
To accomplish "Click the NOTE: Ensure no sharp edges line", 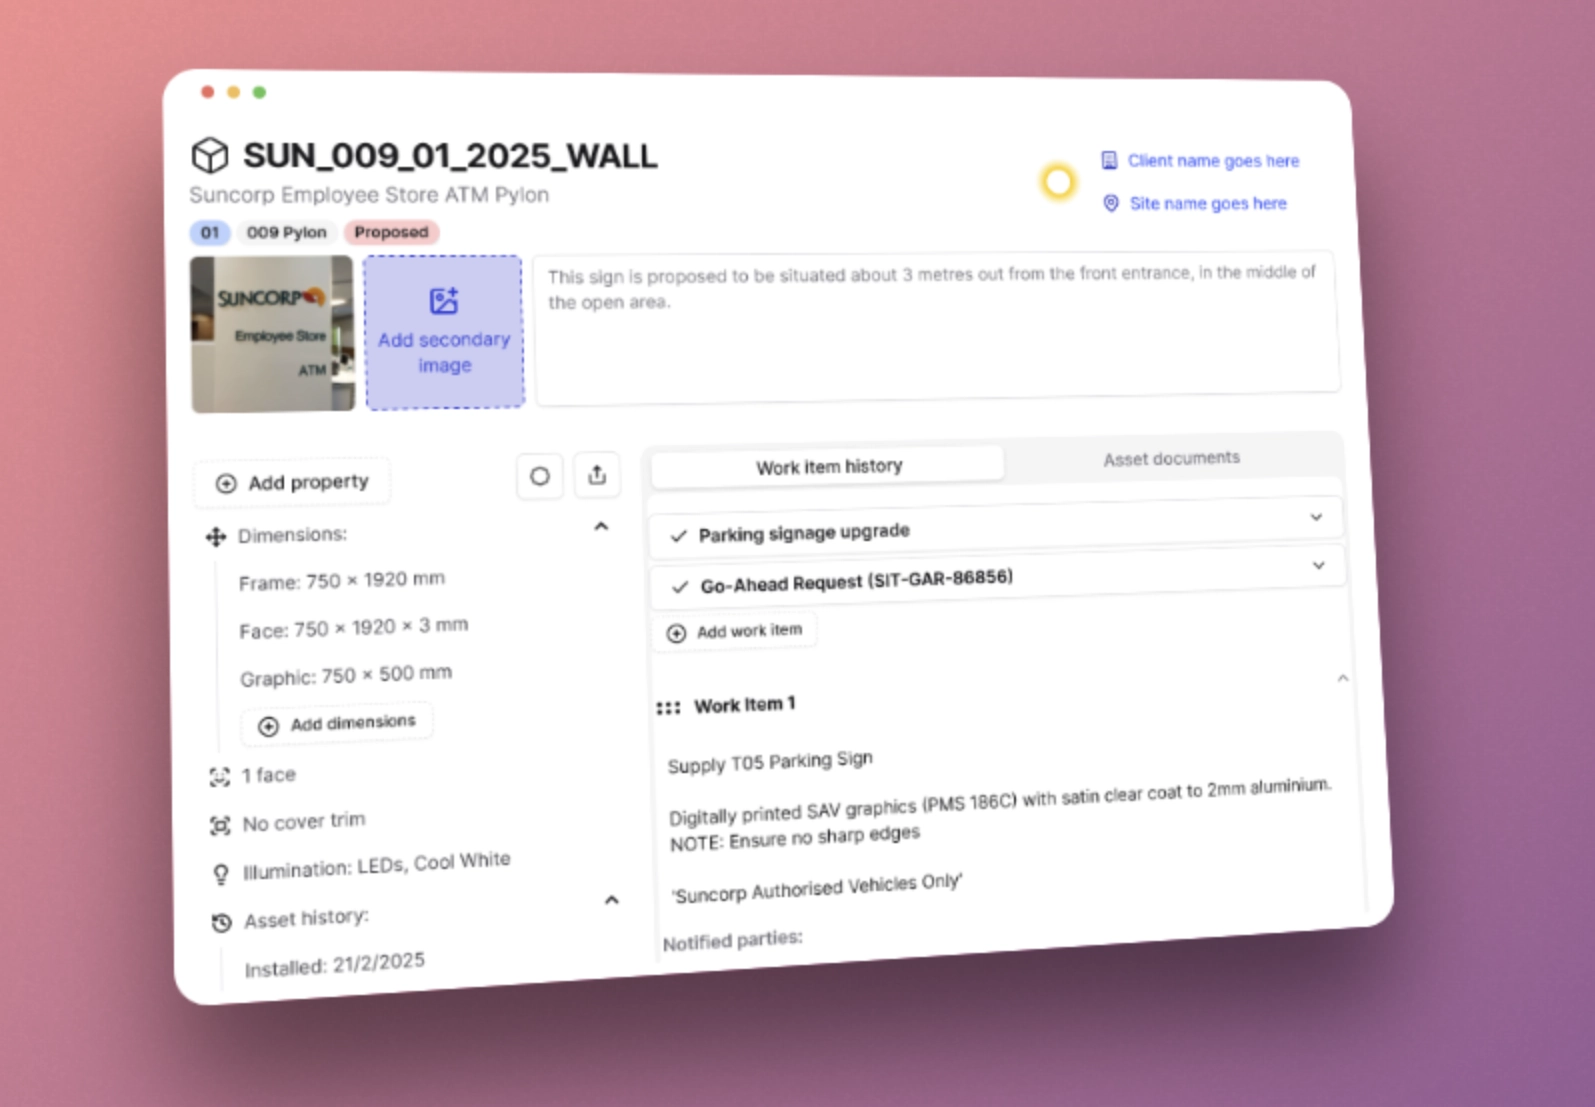I will [794, 838].
